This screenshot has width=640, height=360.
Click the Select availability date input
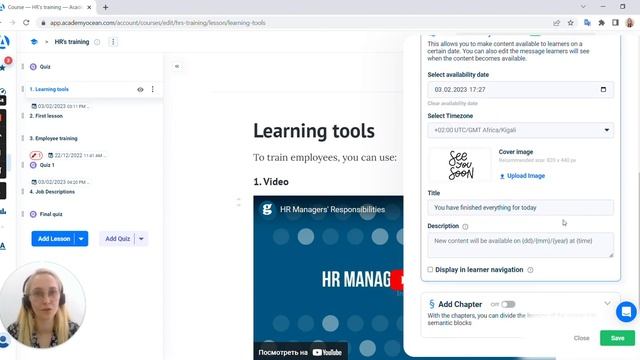520,89
